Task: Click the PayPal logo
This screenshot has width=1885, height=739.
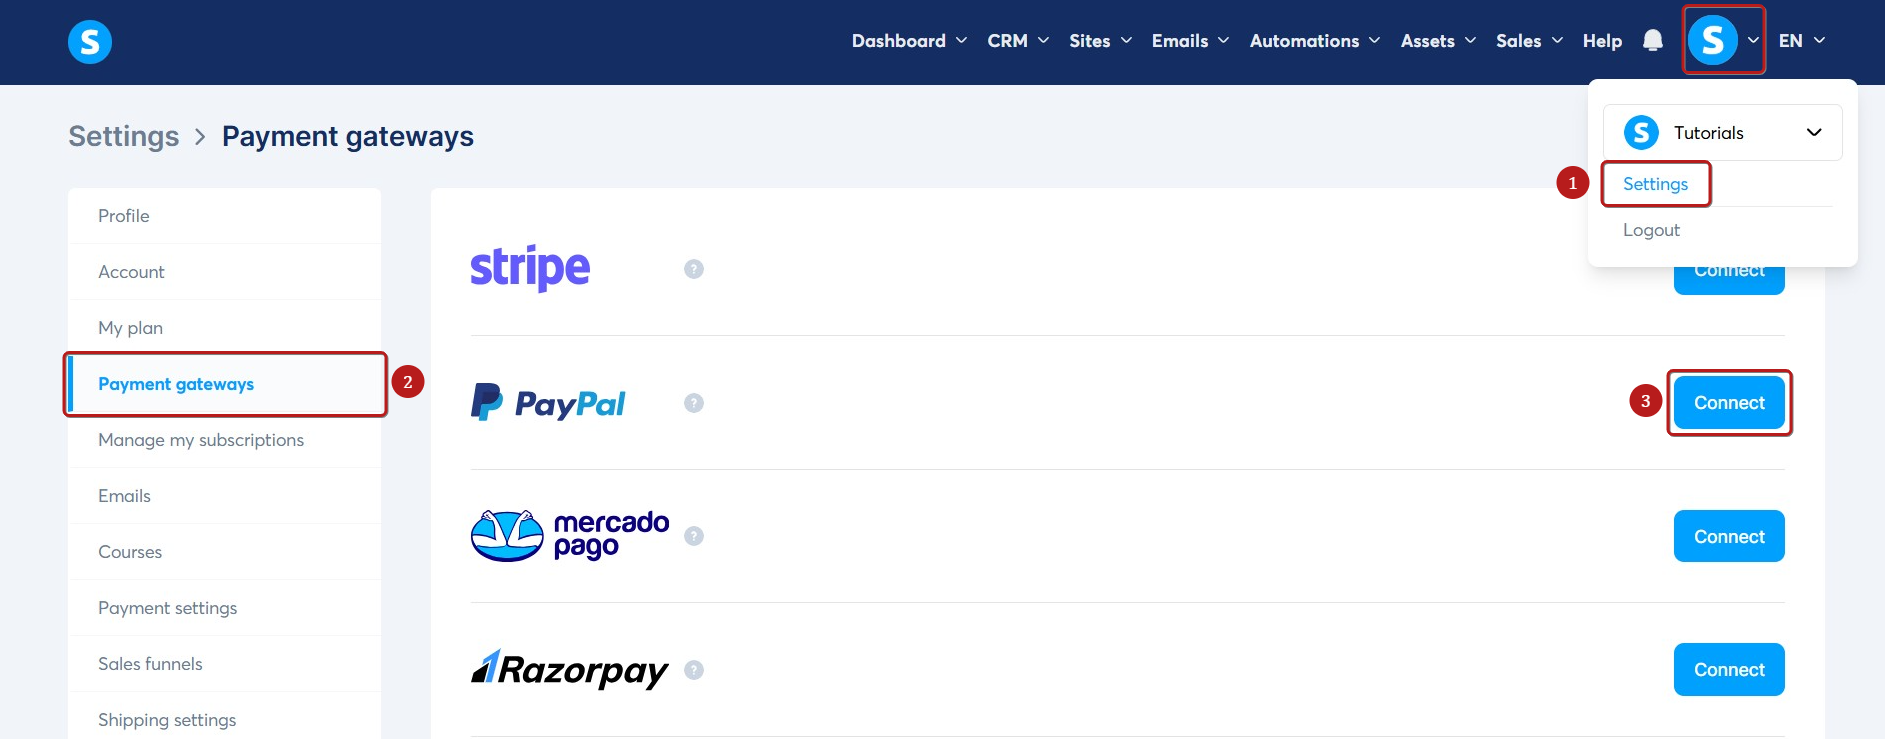Action: 548,402
